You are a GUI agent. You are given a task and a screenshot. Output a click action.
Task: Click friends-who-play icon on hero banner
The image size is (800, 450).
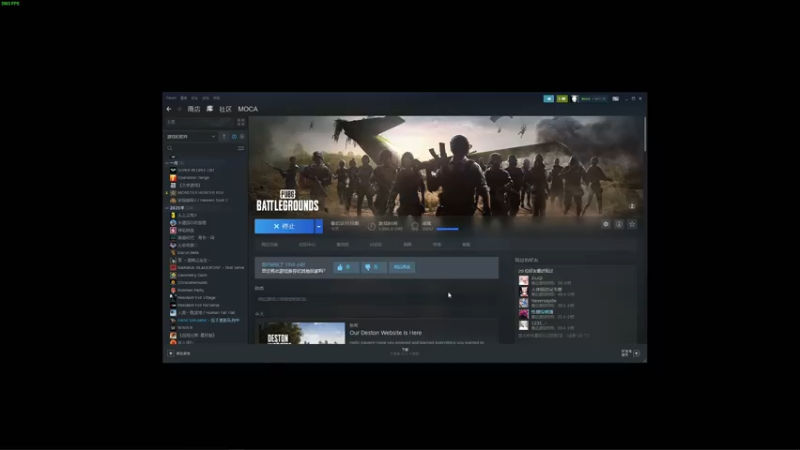[x=632, y=206]
